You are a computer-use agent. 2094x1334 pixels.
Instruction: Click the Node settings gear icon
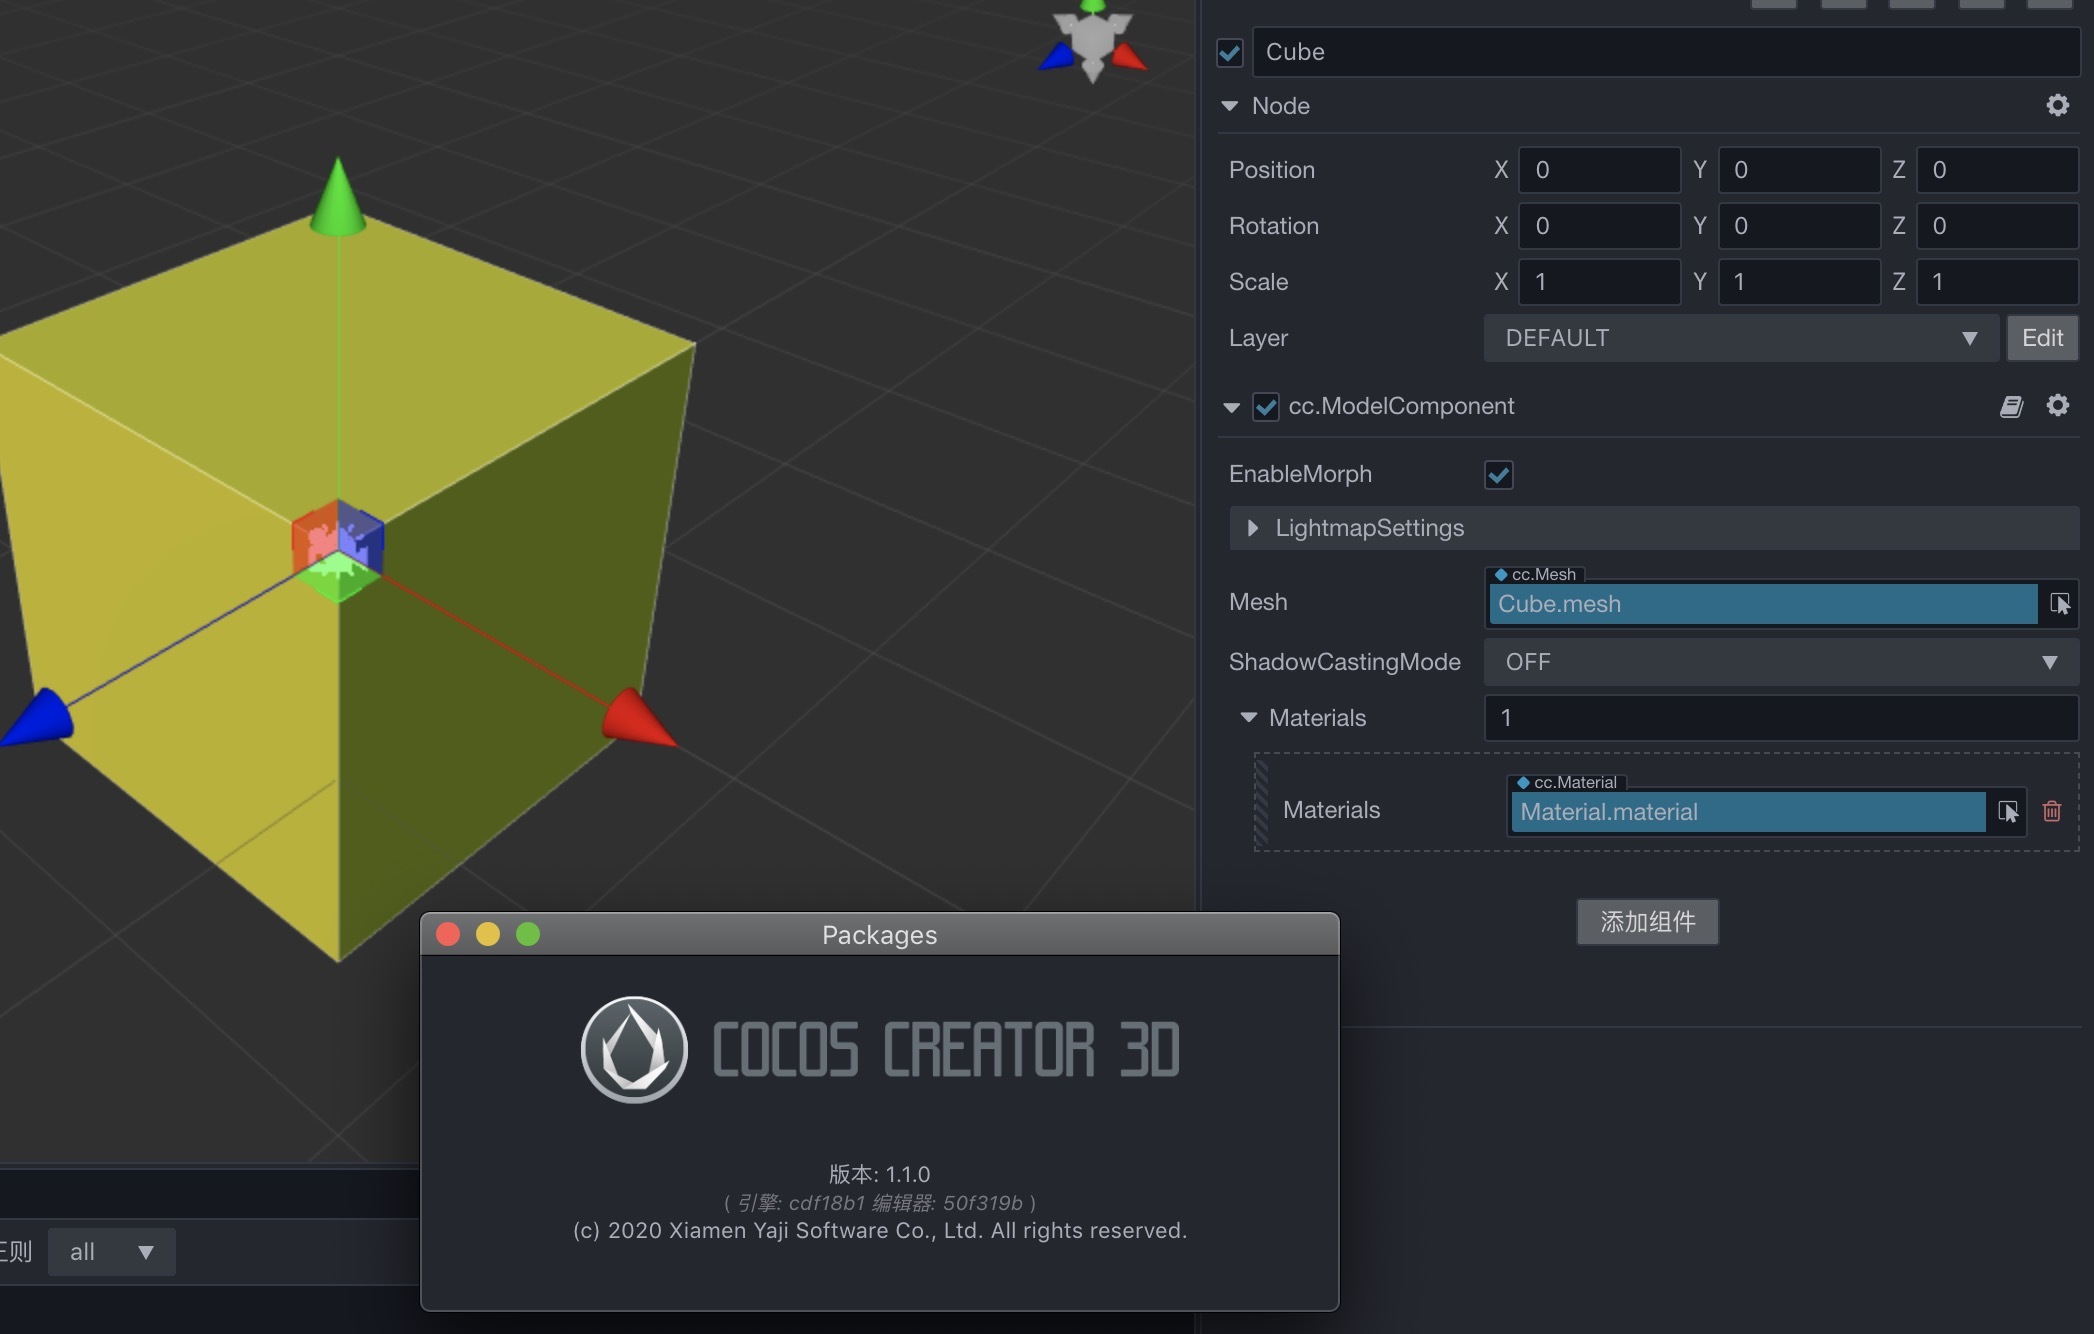tap(2057, 105)
